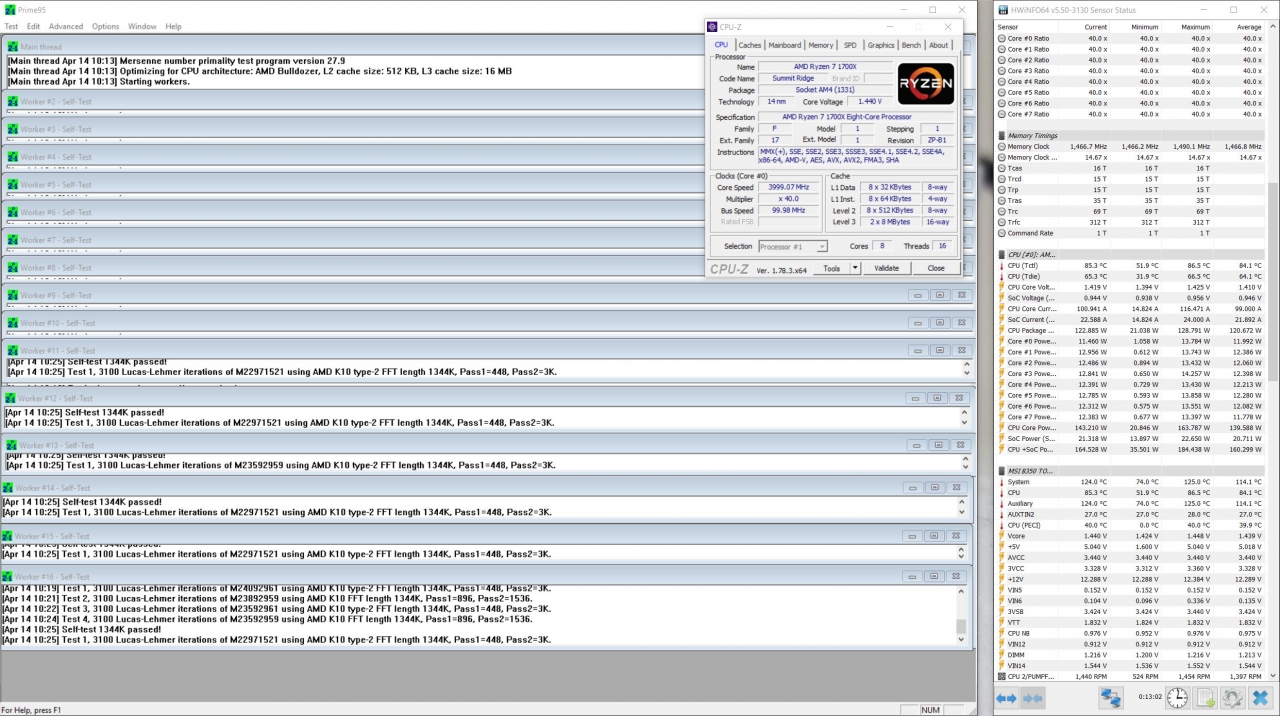This screenshot has height=716, width=1280.
Task: Click the collapse columns arrows icon in HWiNFO
Action: coord(1033,698)
